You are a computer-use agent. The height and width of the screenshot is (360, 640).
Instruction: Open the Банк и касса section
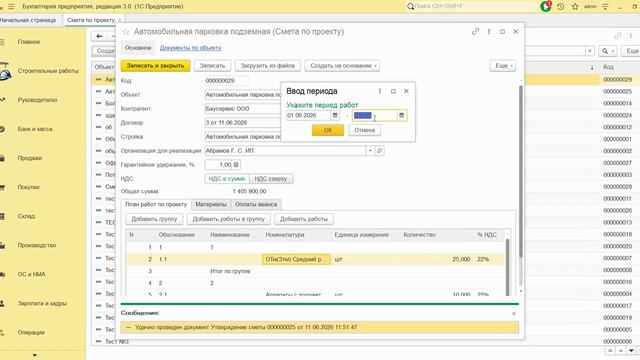(x=35, y=129)
